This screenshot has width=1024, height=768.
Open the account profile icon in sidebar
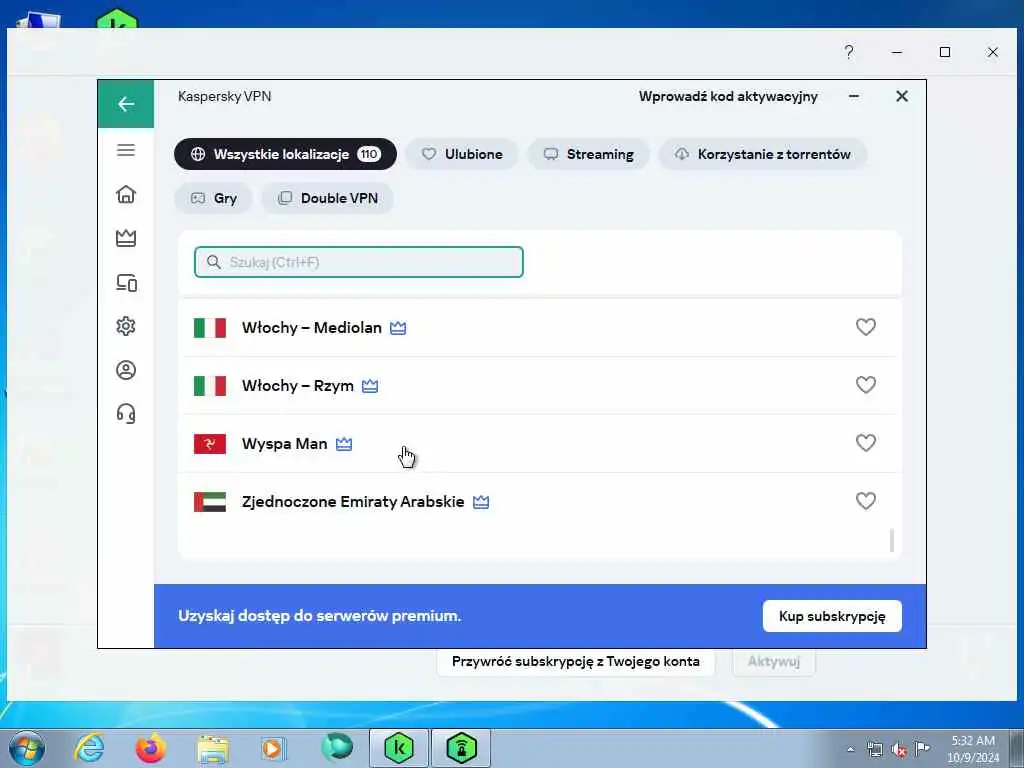pyautogui.click(x=126, y=370)
